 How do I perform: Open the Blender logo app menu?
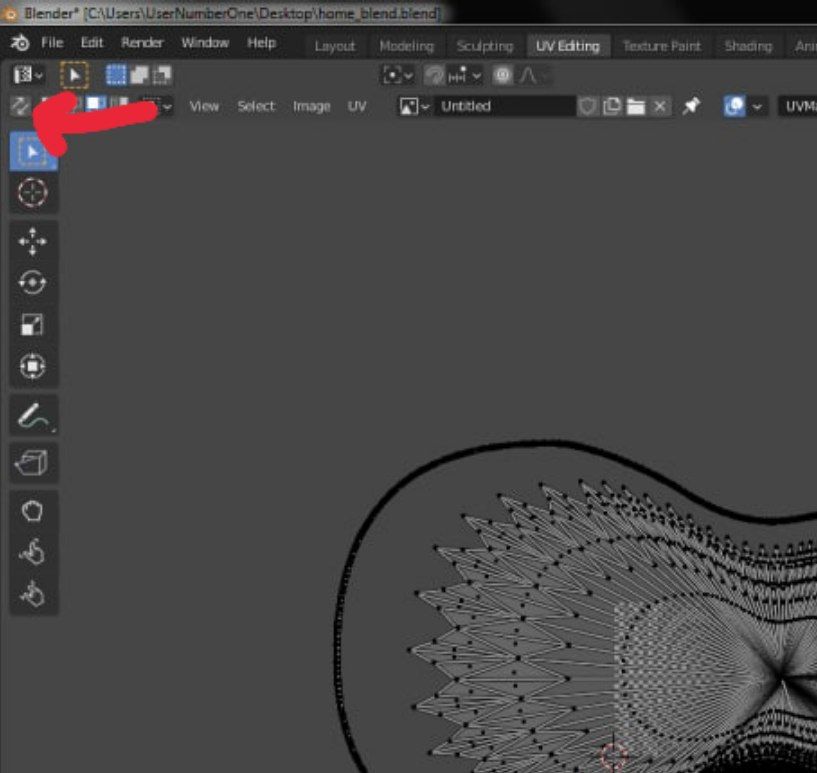pos(20,43)
